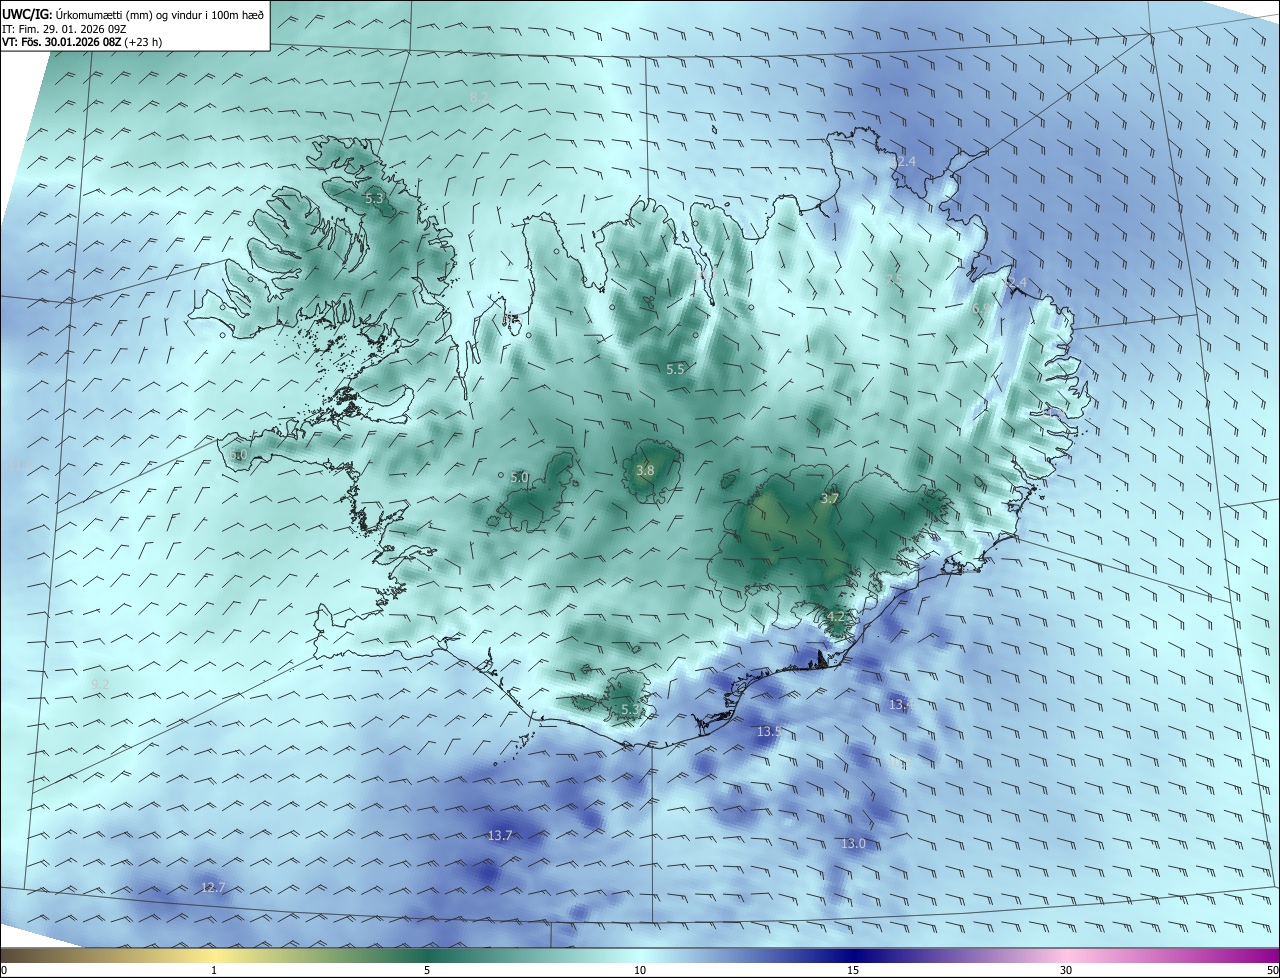Click the 13.7 value over the southern ocean
The width and height of the screenshot is (1280, 978).
point(500,835)
